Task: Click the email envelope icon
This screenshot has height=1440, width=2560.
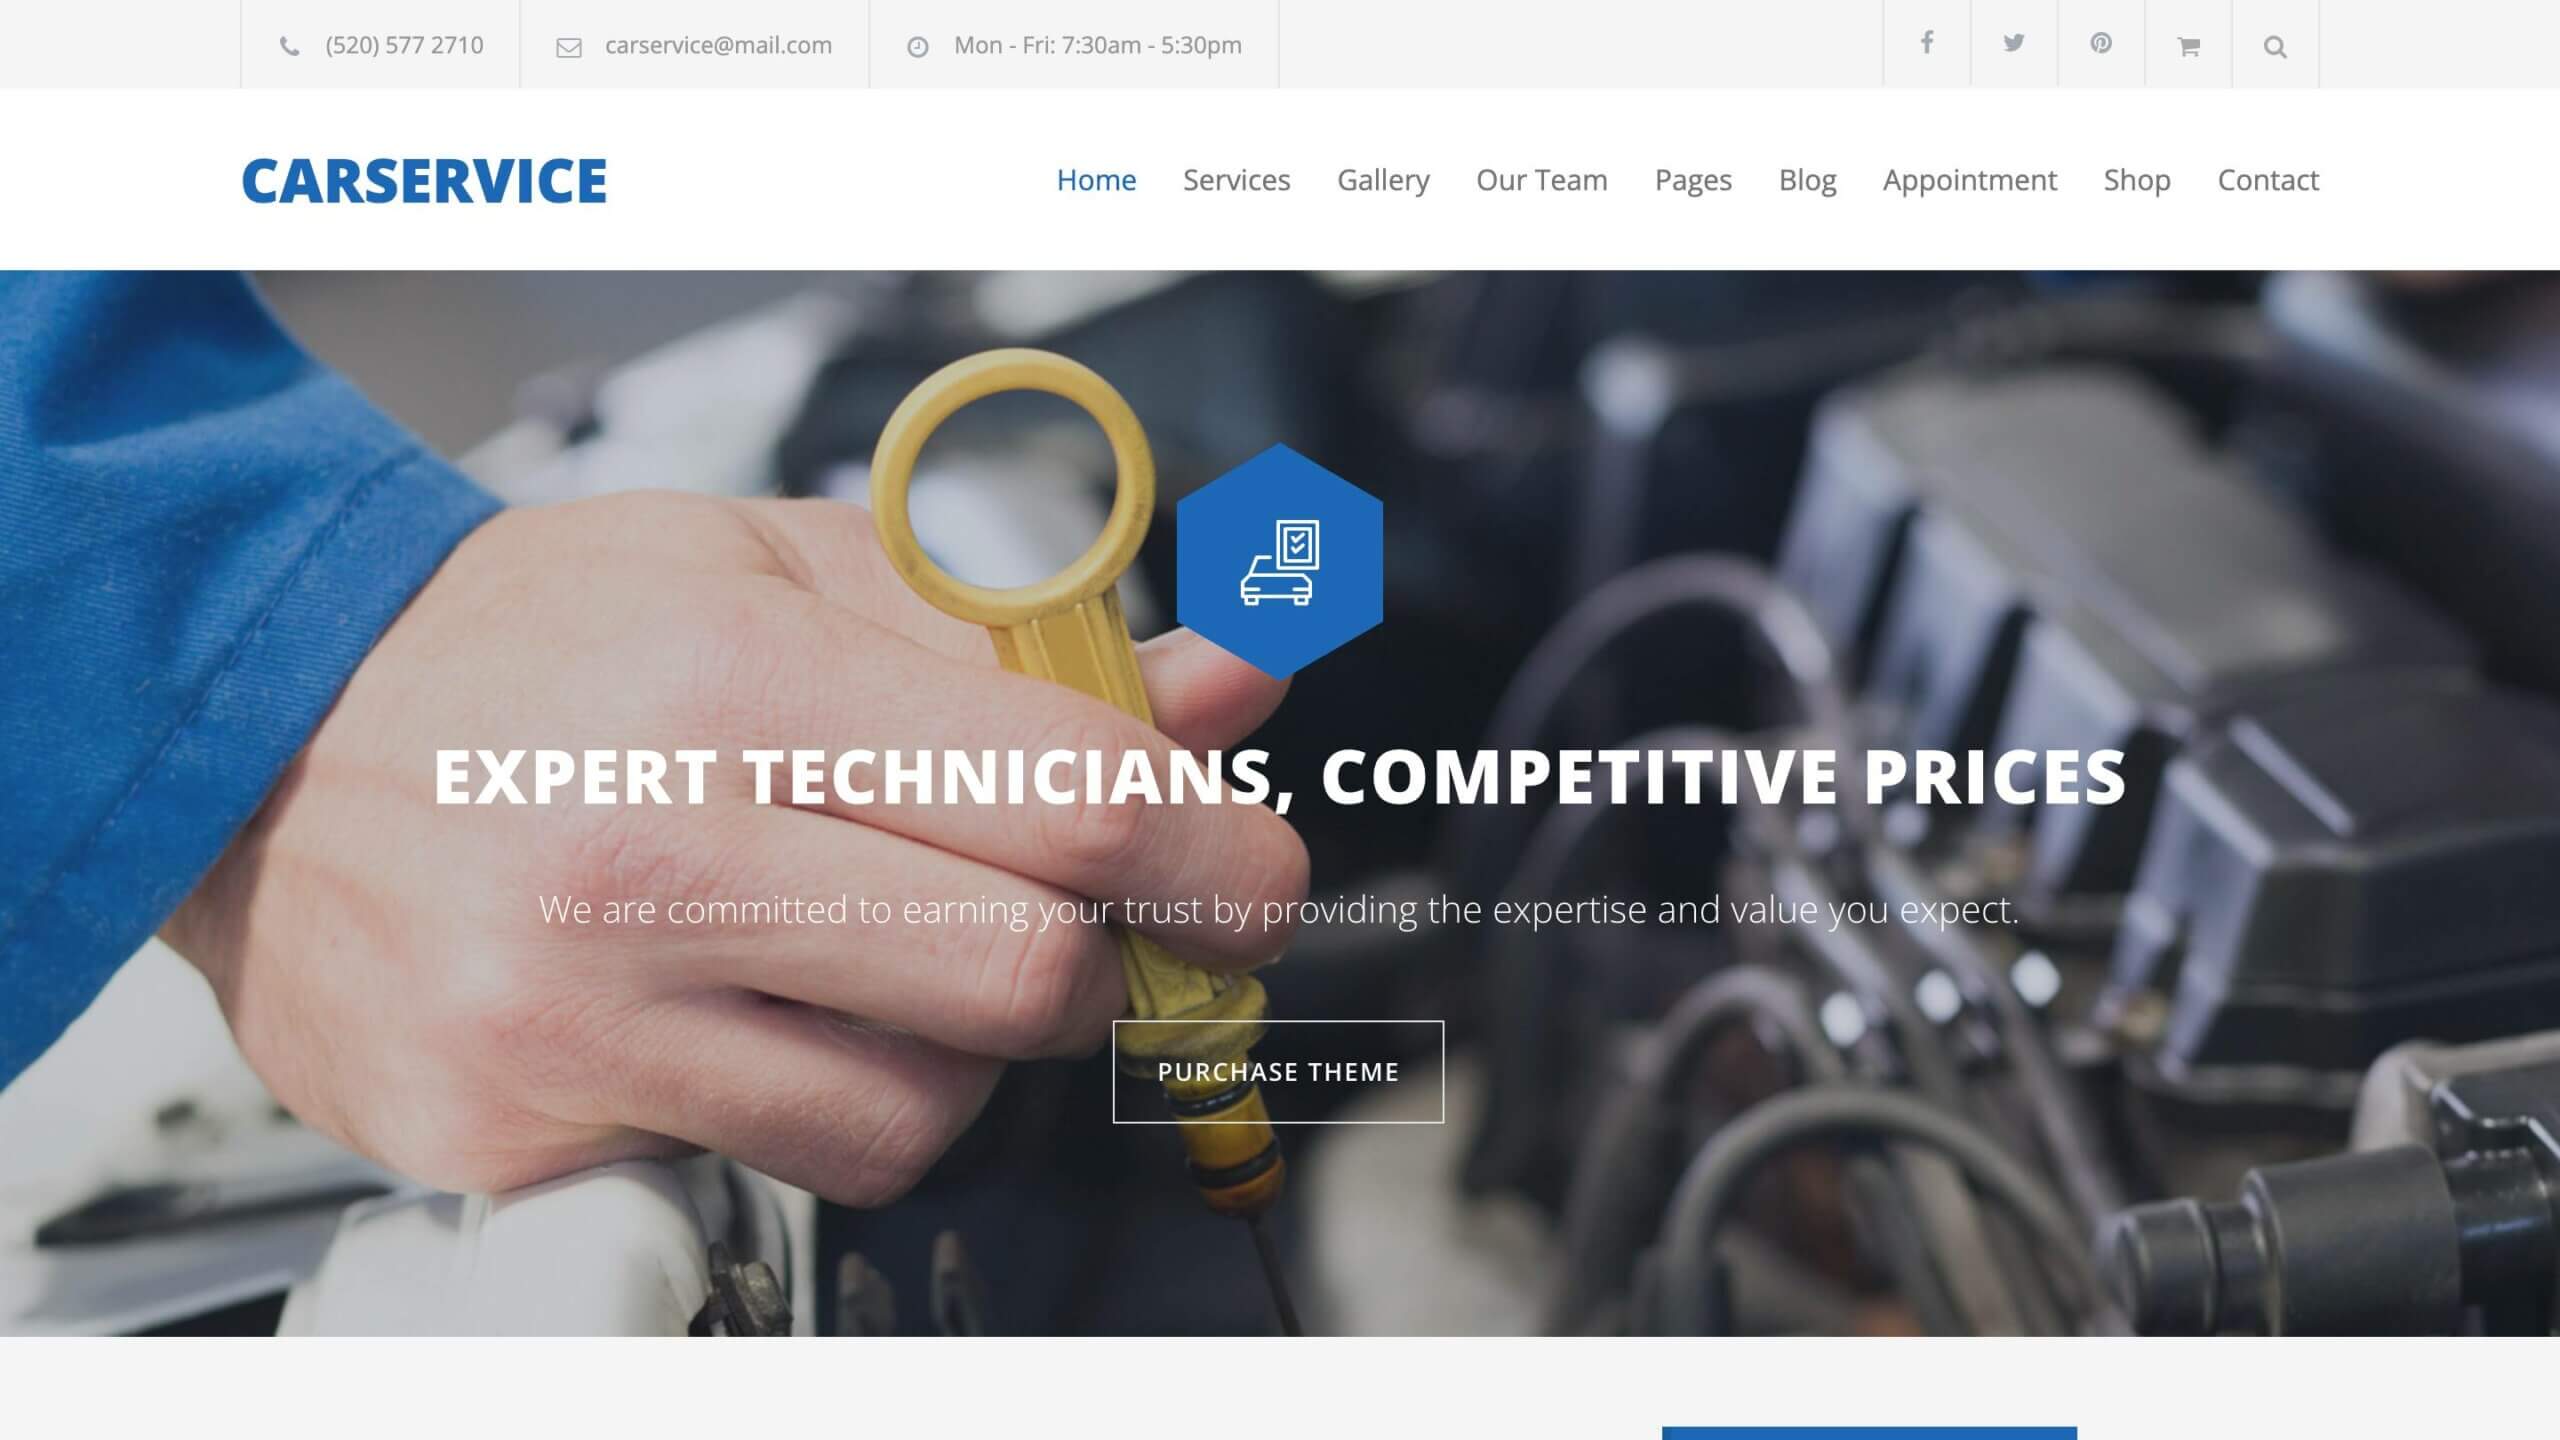Action: pos(566,46)
